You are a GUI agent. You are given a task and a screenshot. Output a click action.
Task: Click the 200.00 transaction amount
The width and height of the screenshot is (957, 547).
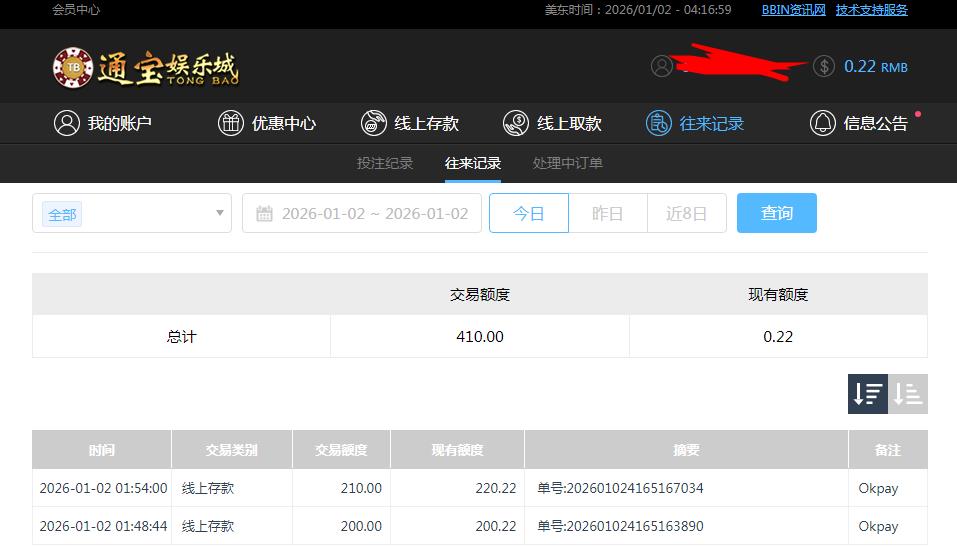tap(361, 526)
